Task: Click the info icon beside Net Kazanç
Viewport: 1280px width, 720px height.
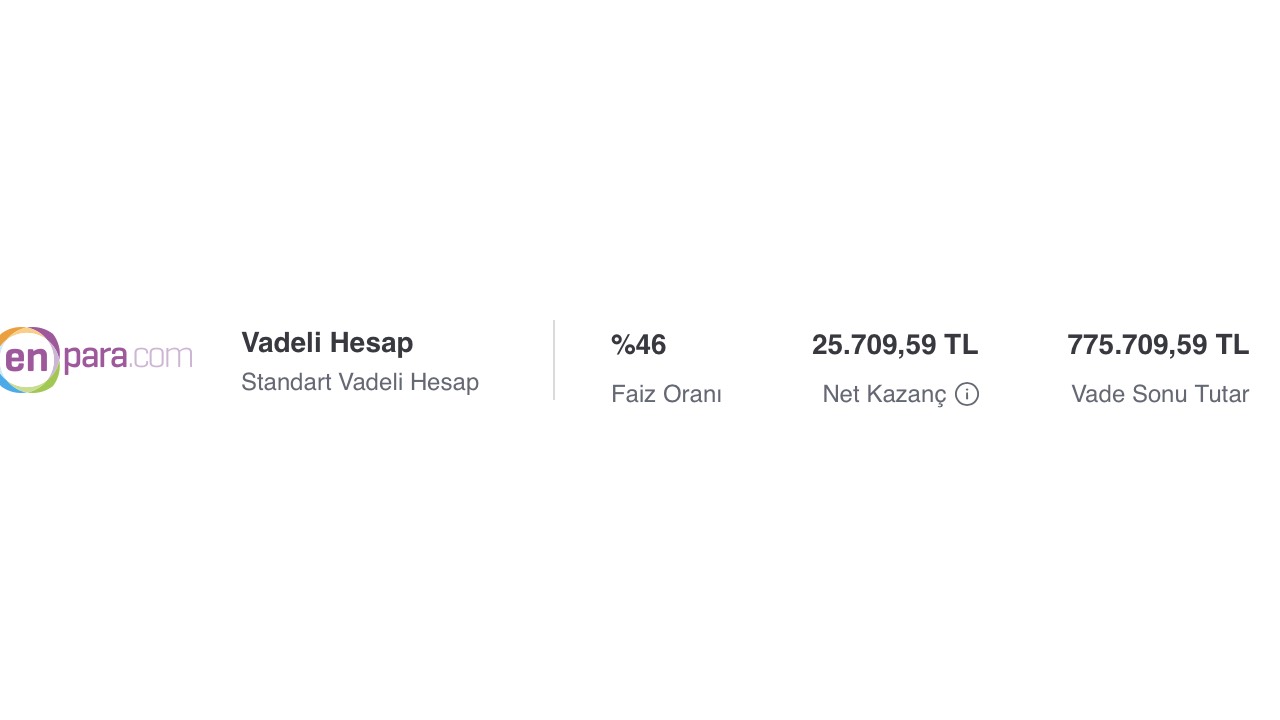Action: (x=967, y=394)
